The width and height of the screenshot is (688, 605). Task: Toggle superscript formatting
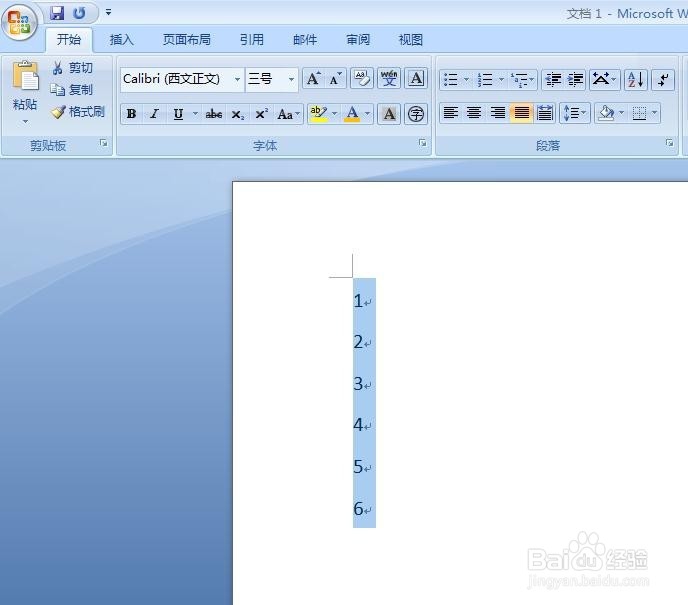coord(262,114)
